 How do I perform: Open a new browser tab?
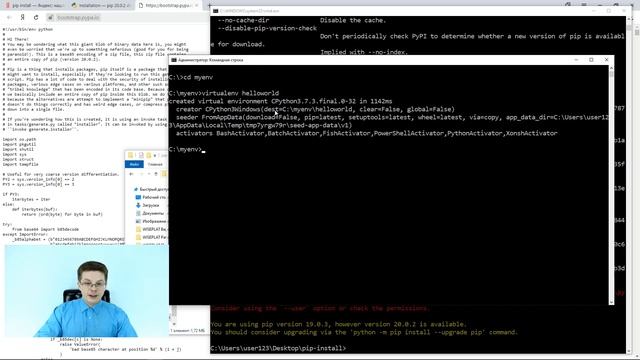point(210,6)
